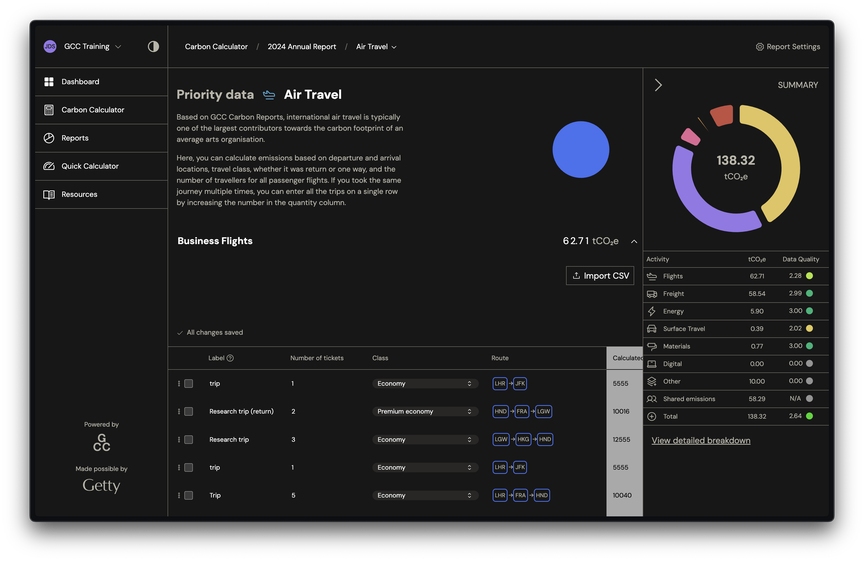The width and height of the screenshot is (864, 561).
Task: Go to Reports in the sidebar
Action: 101,138
